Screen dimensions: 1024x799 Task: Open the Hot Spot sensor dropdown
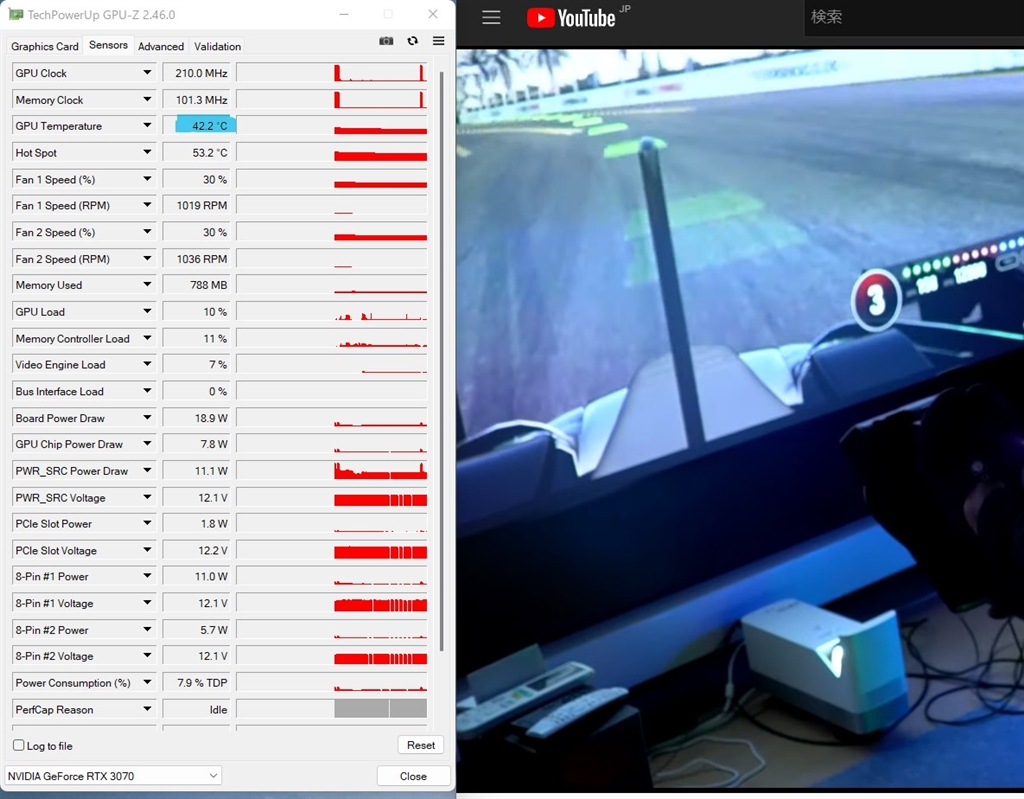[147, 152]
